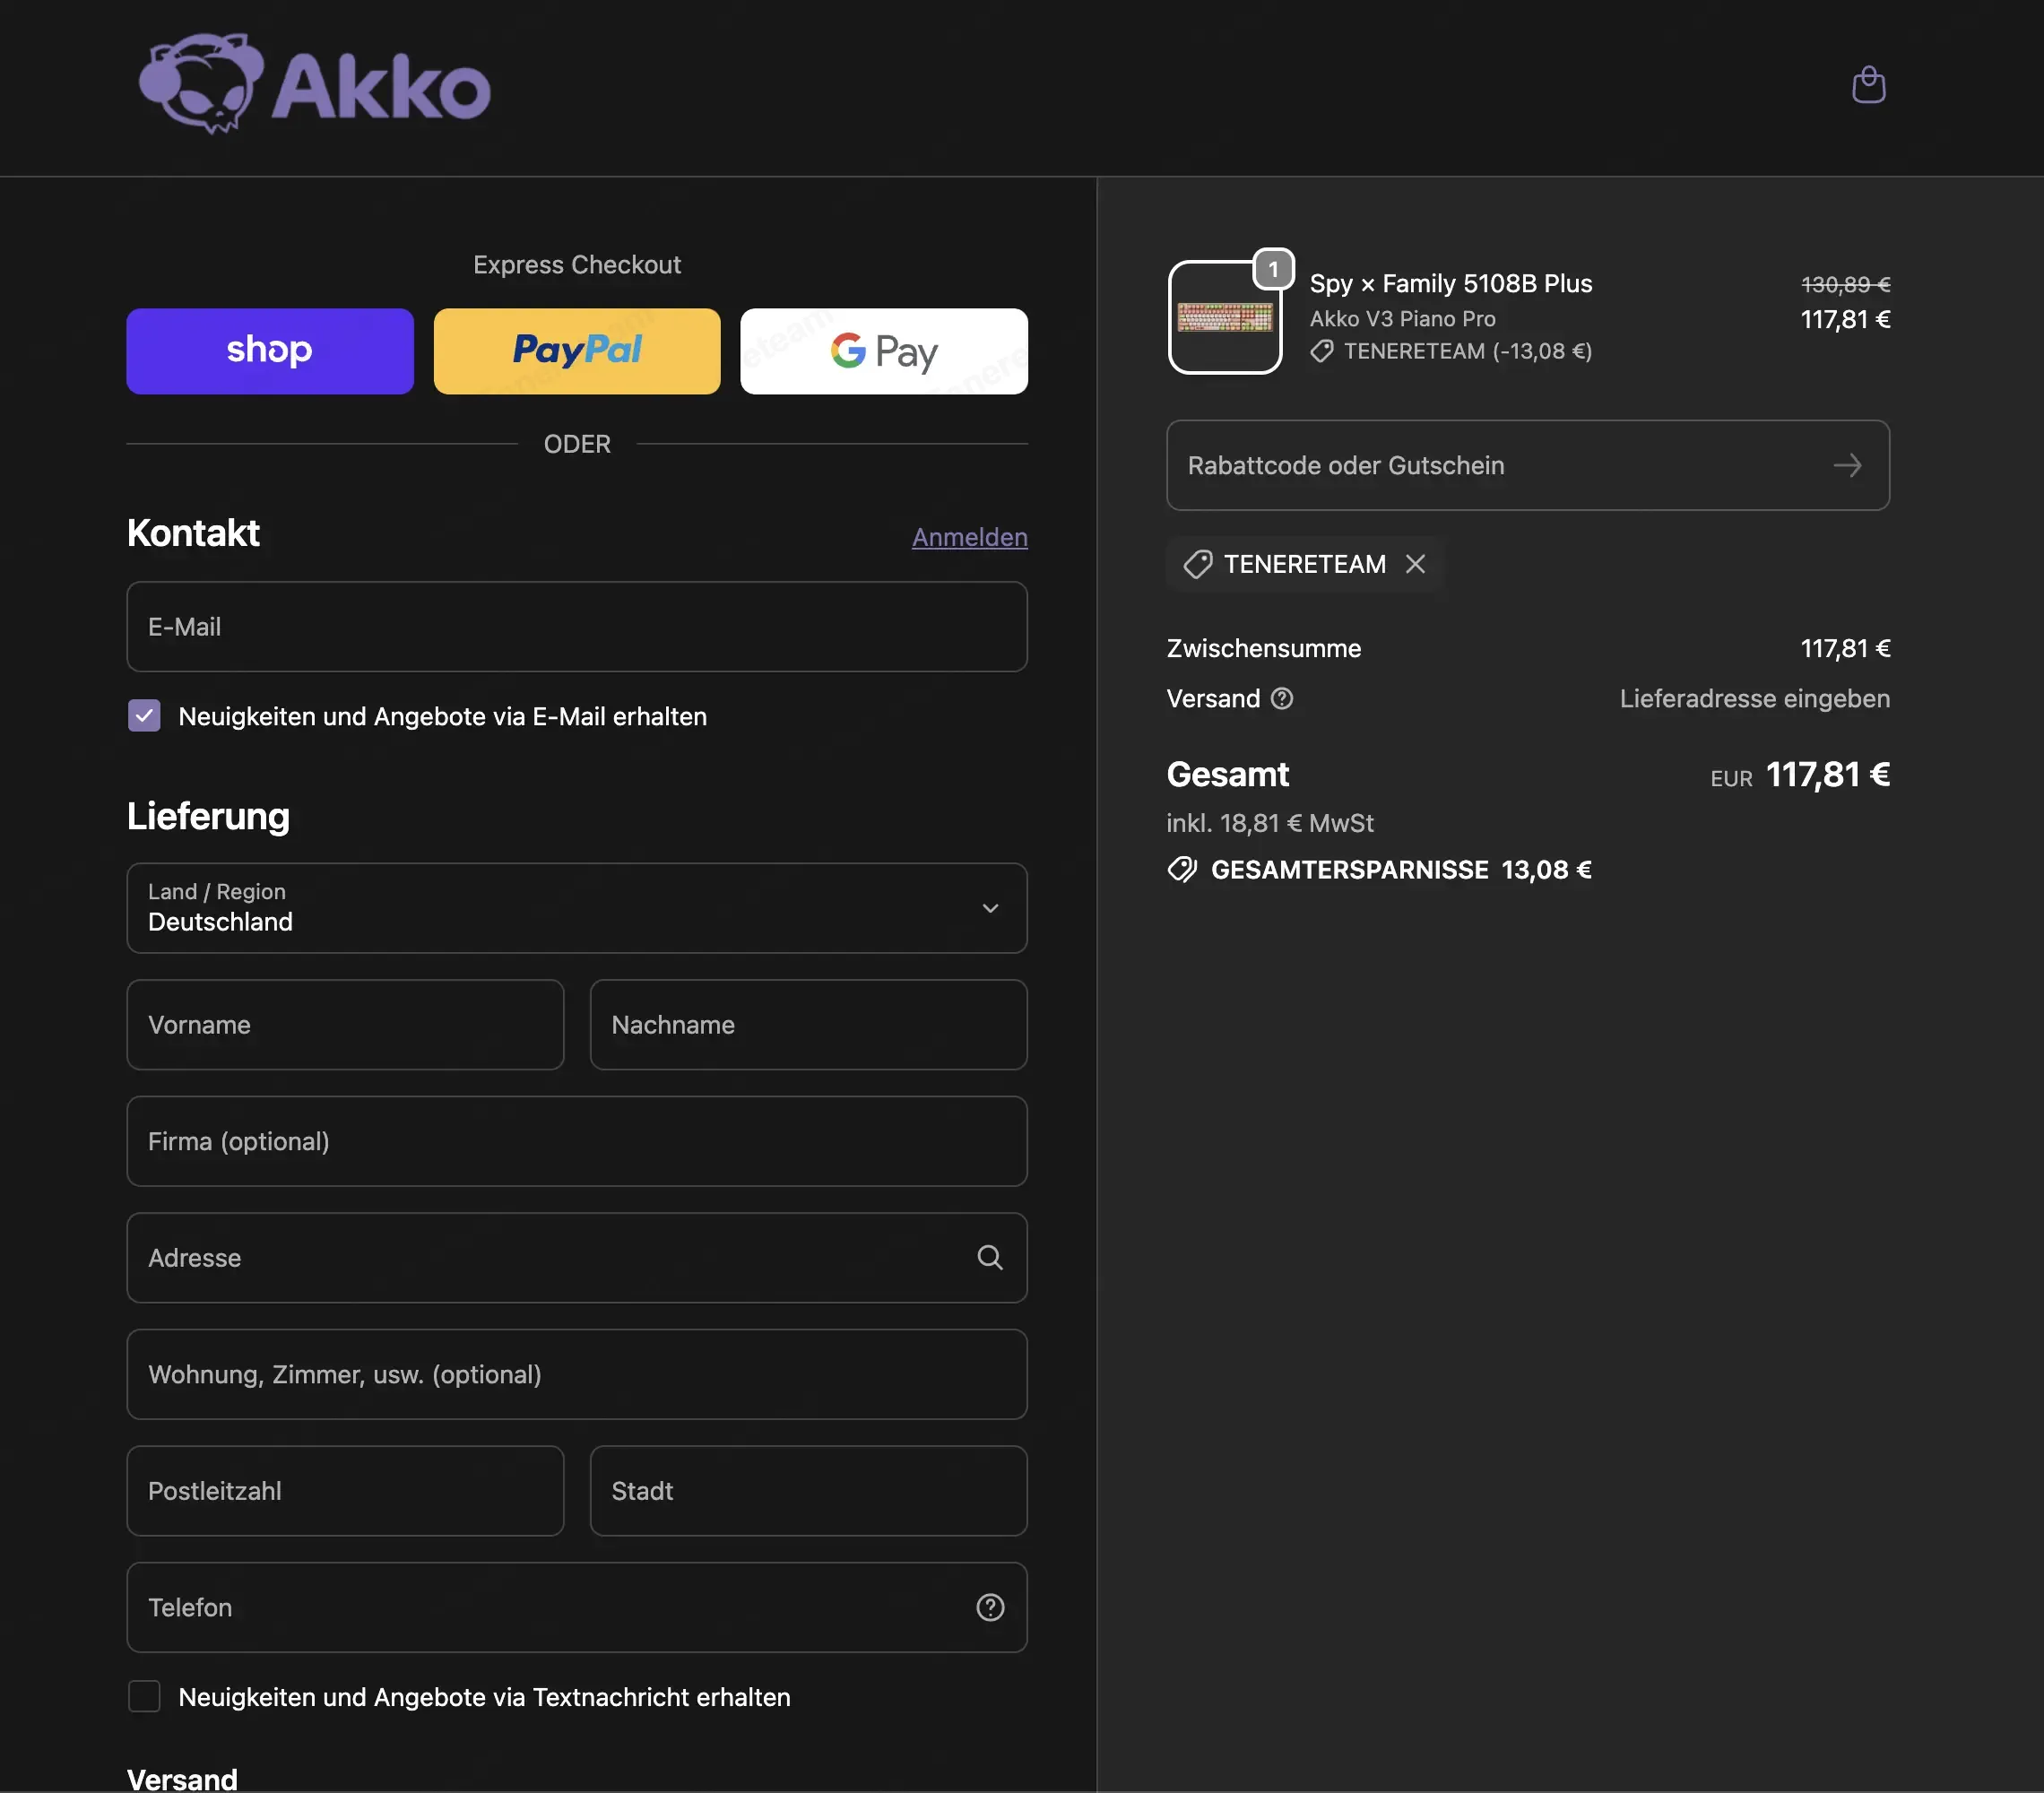Click the Lieferadresse eingeben text
The width and height of the screenshot is (2044, 1793).
1755,698
